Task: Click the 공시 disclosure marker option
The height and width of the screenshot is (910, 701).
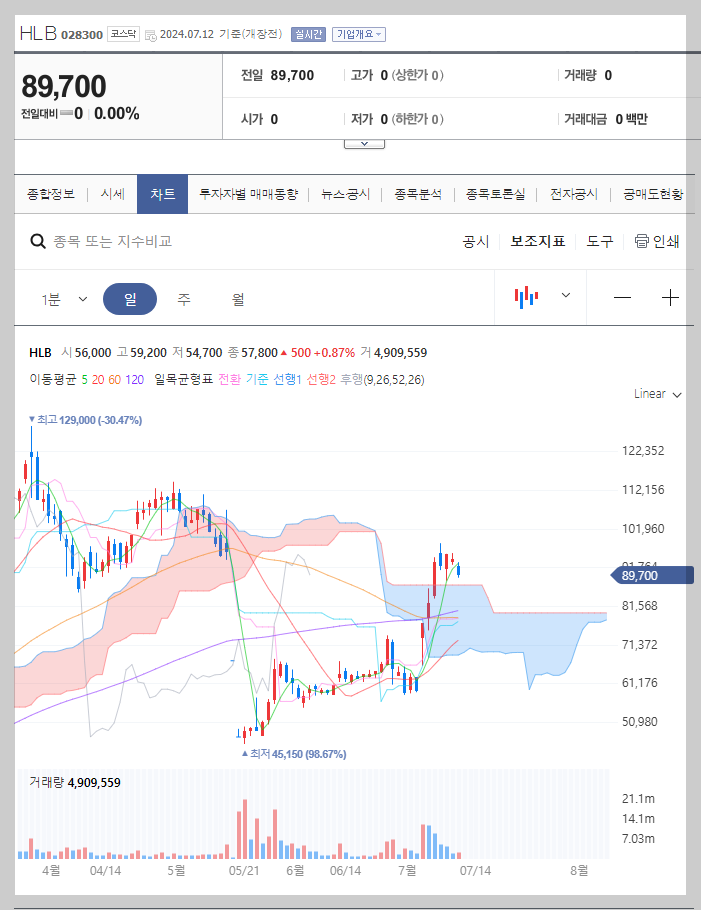Action: click(475, 241)
